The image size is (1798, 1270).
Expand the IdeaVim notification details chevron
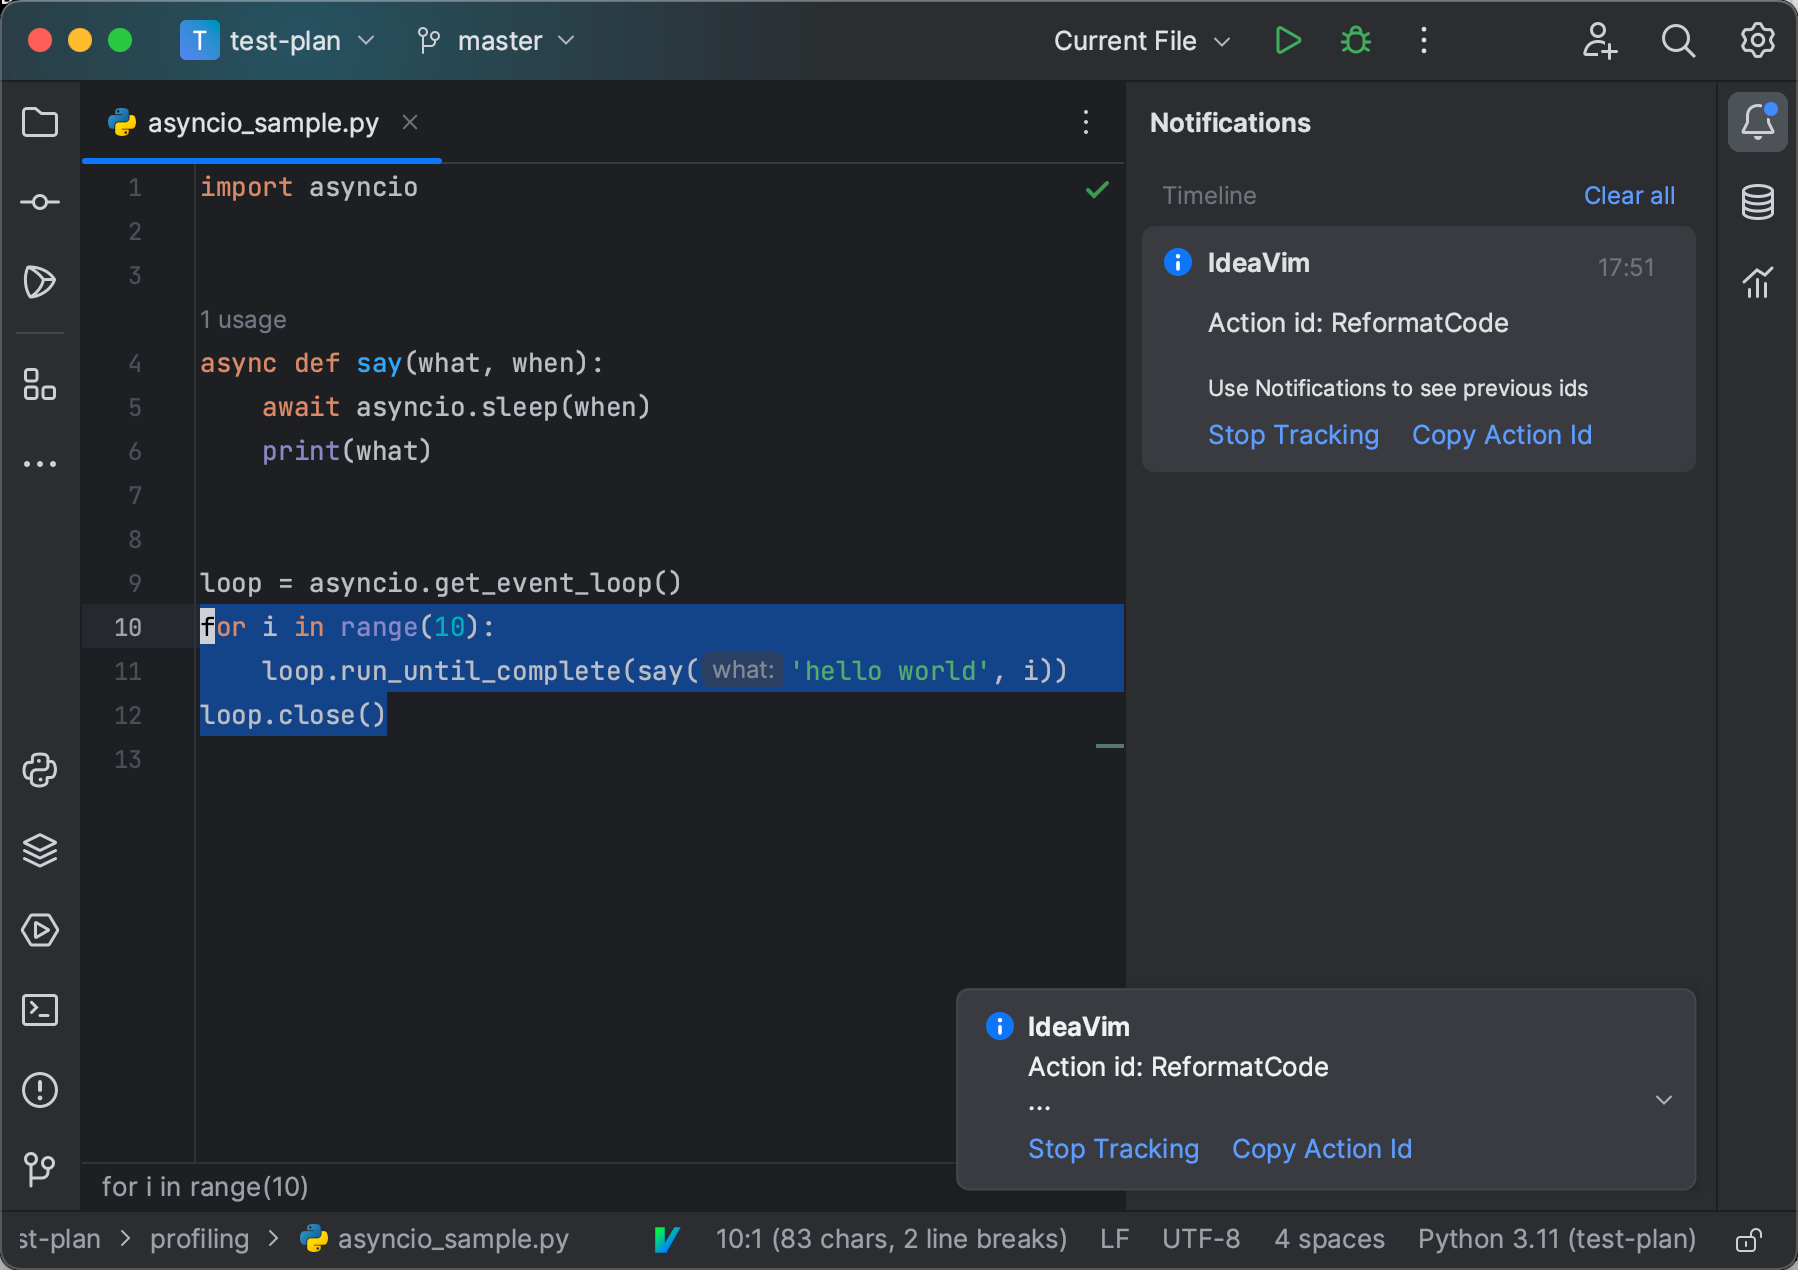[1663, 1100]
